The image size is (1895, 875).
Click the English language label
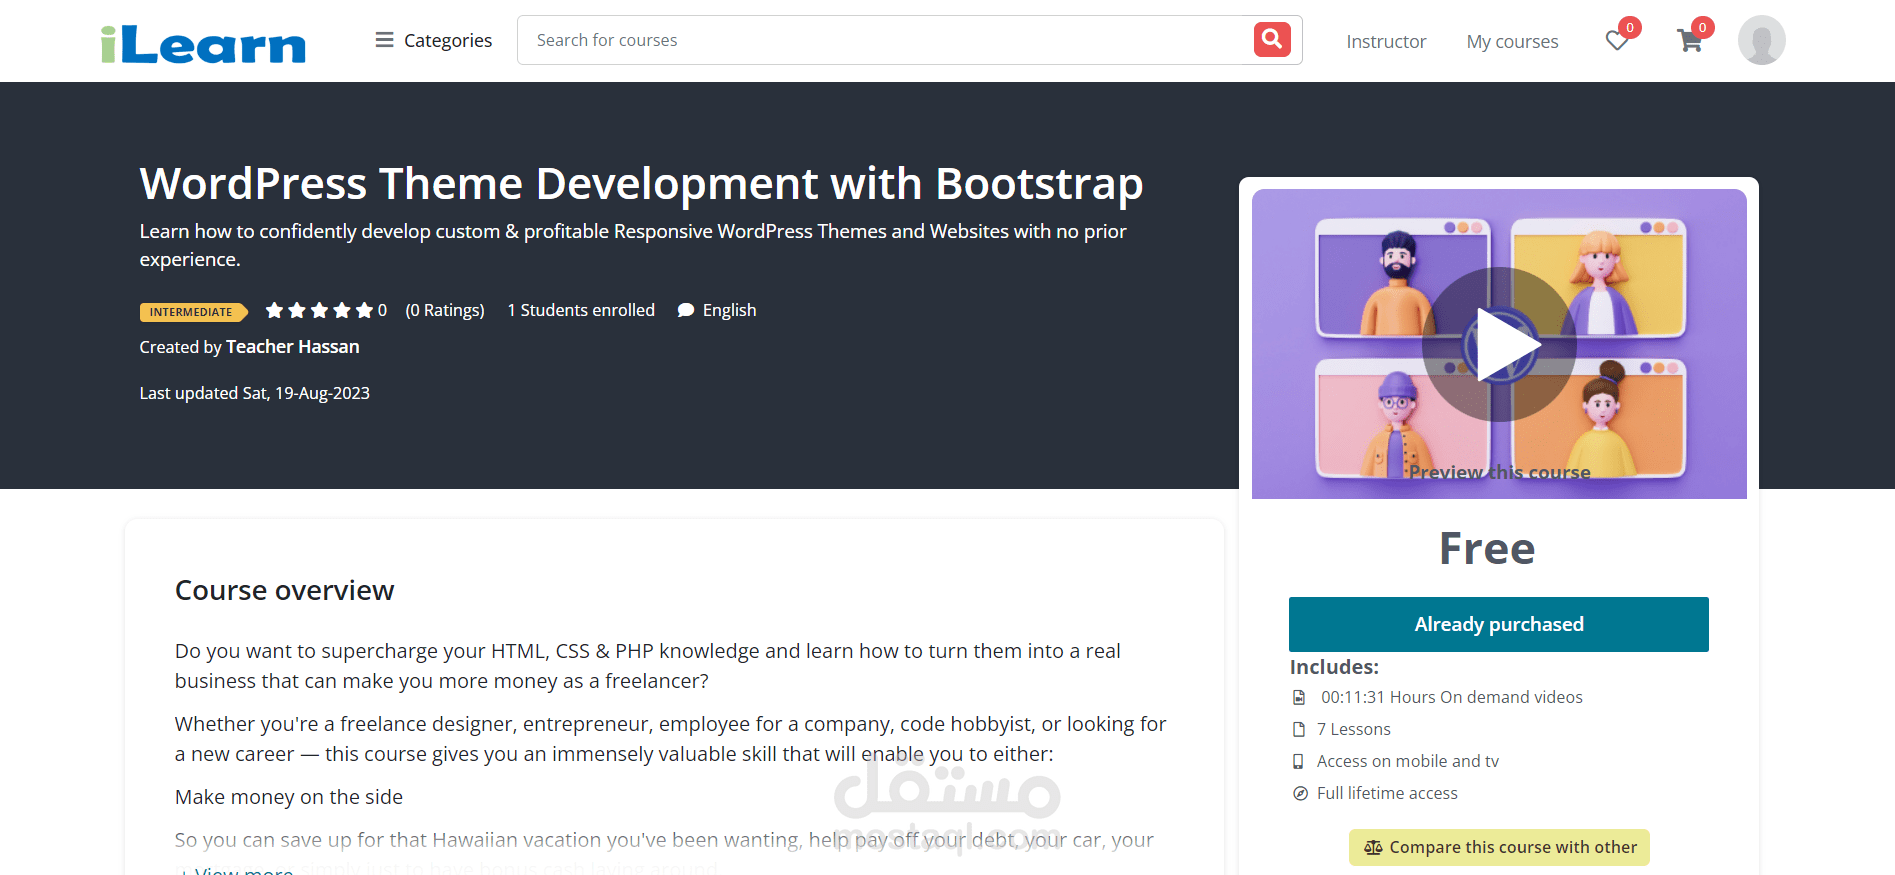click(729, 310)
